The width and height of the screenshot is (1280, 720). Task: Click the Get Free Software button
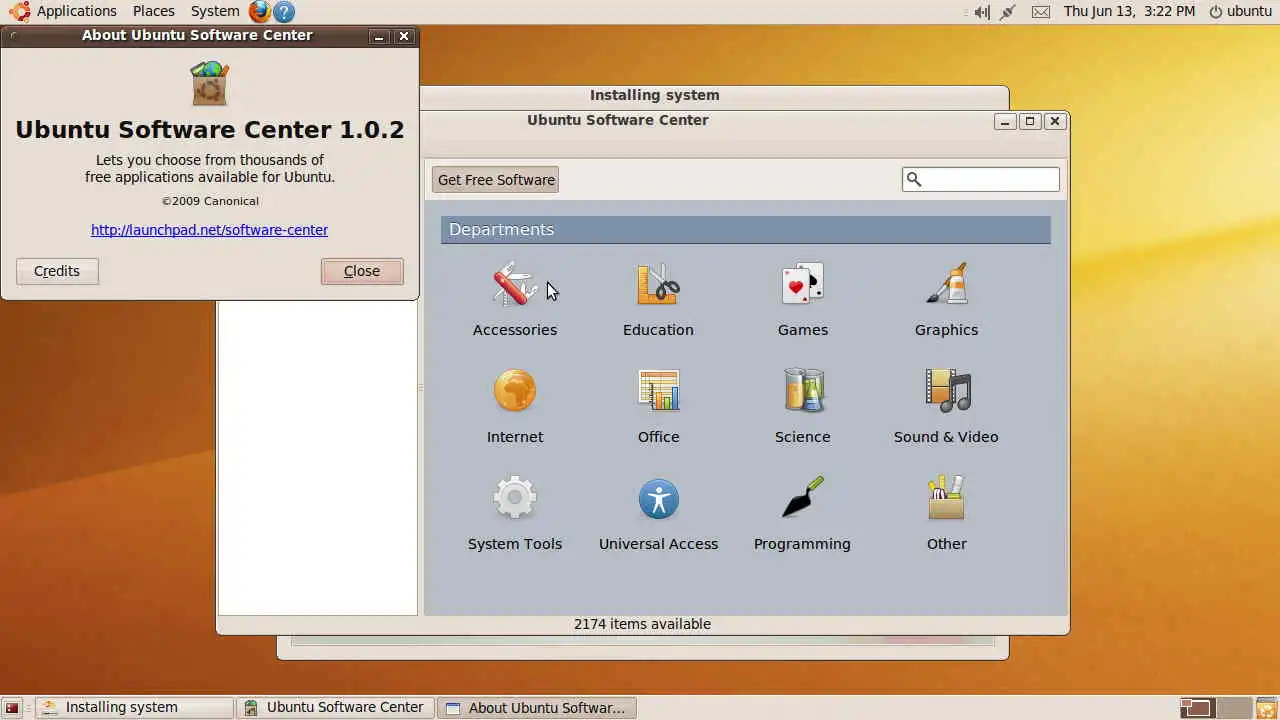coord(496,180)
